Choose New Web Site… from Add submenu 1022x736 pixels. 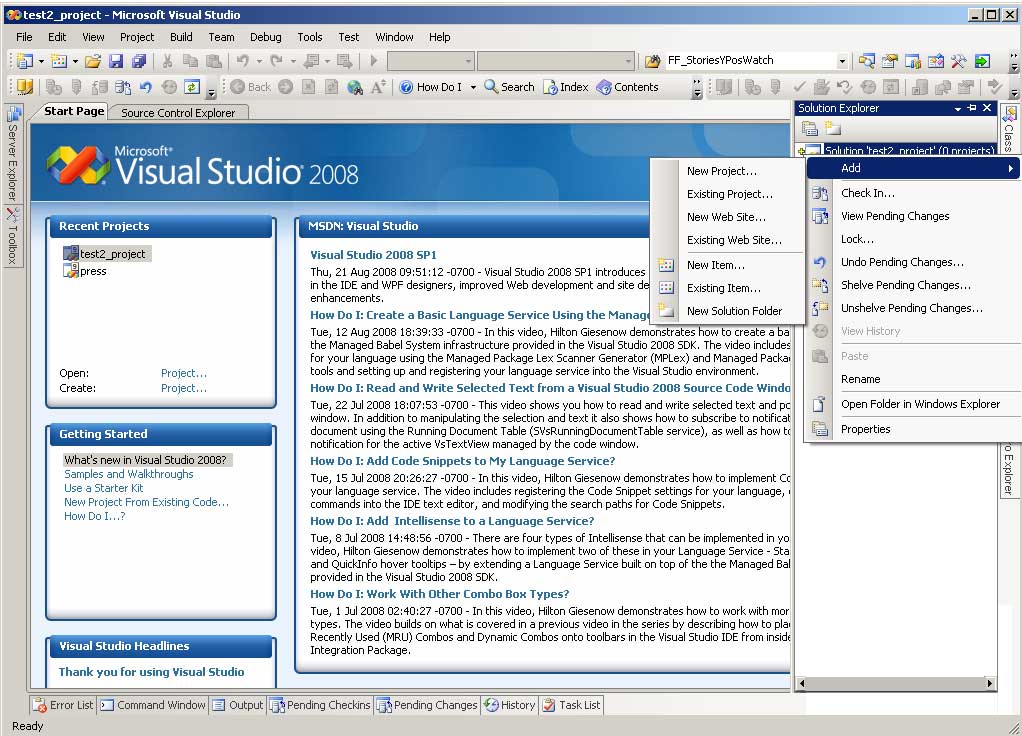coord(727,217)
